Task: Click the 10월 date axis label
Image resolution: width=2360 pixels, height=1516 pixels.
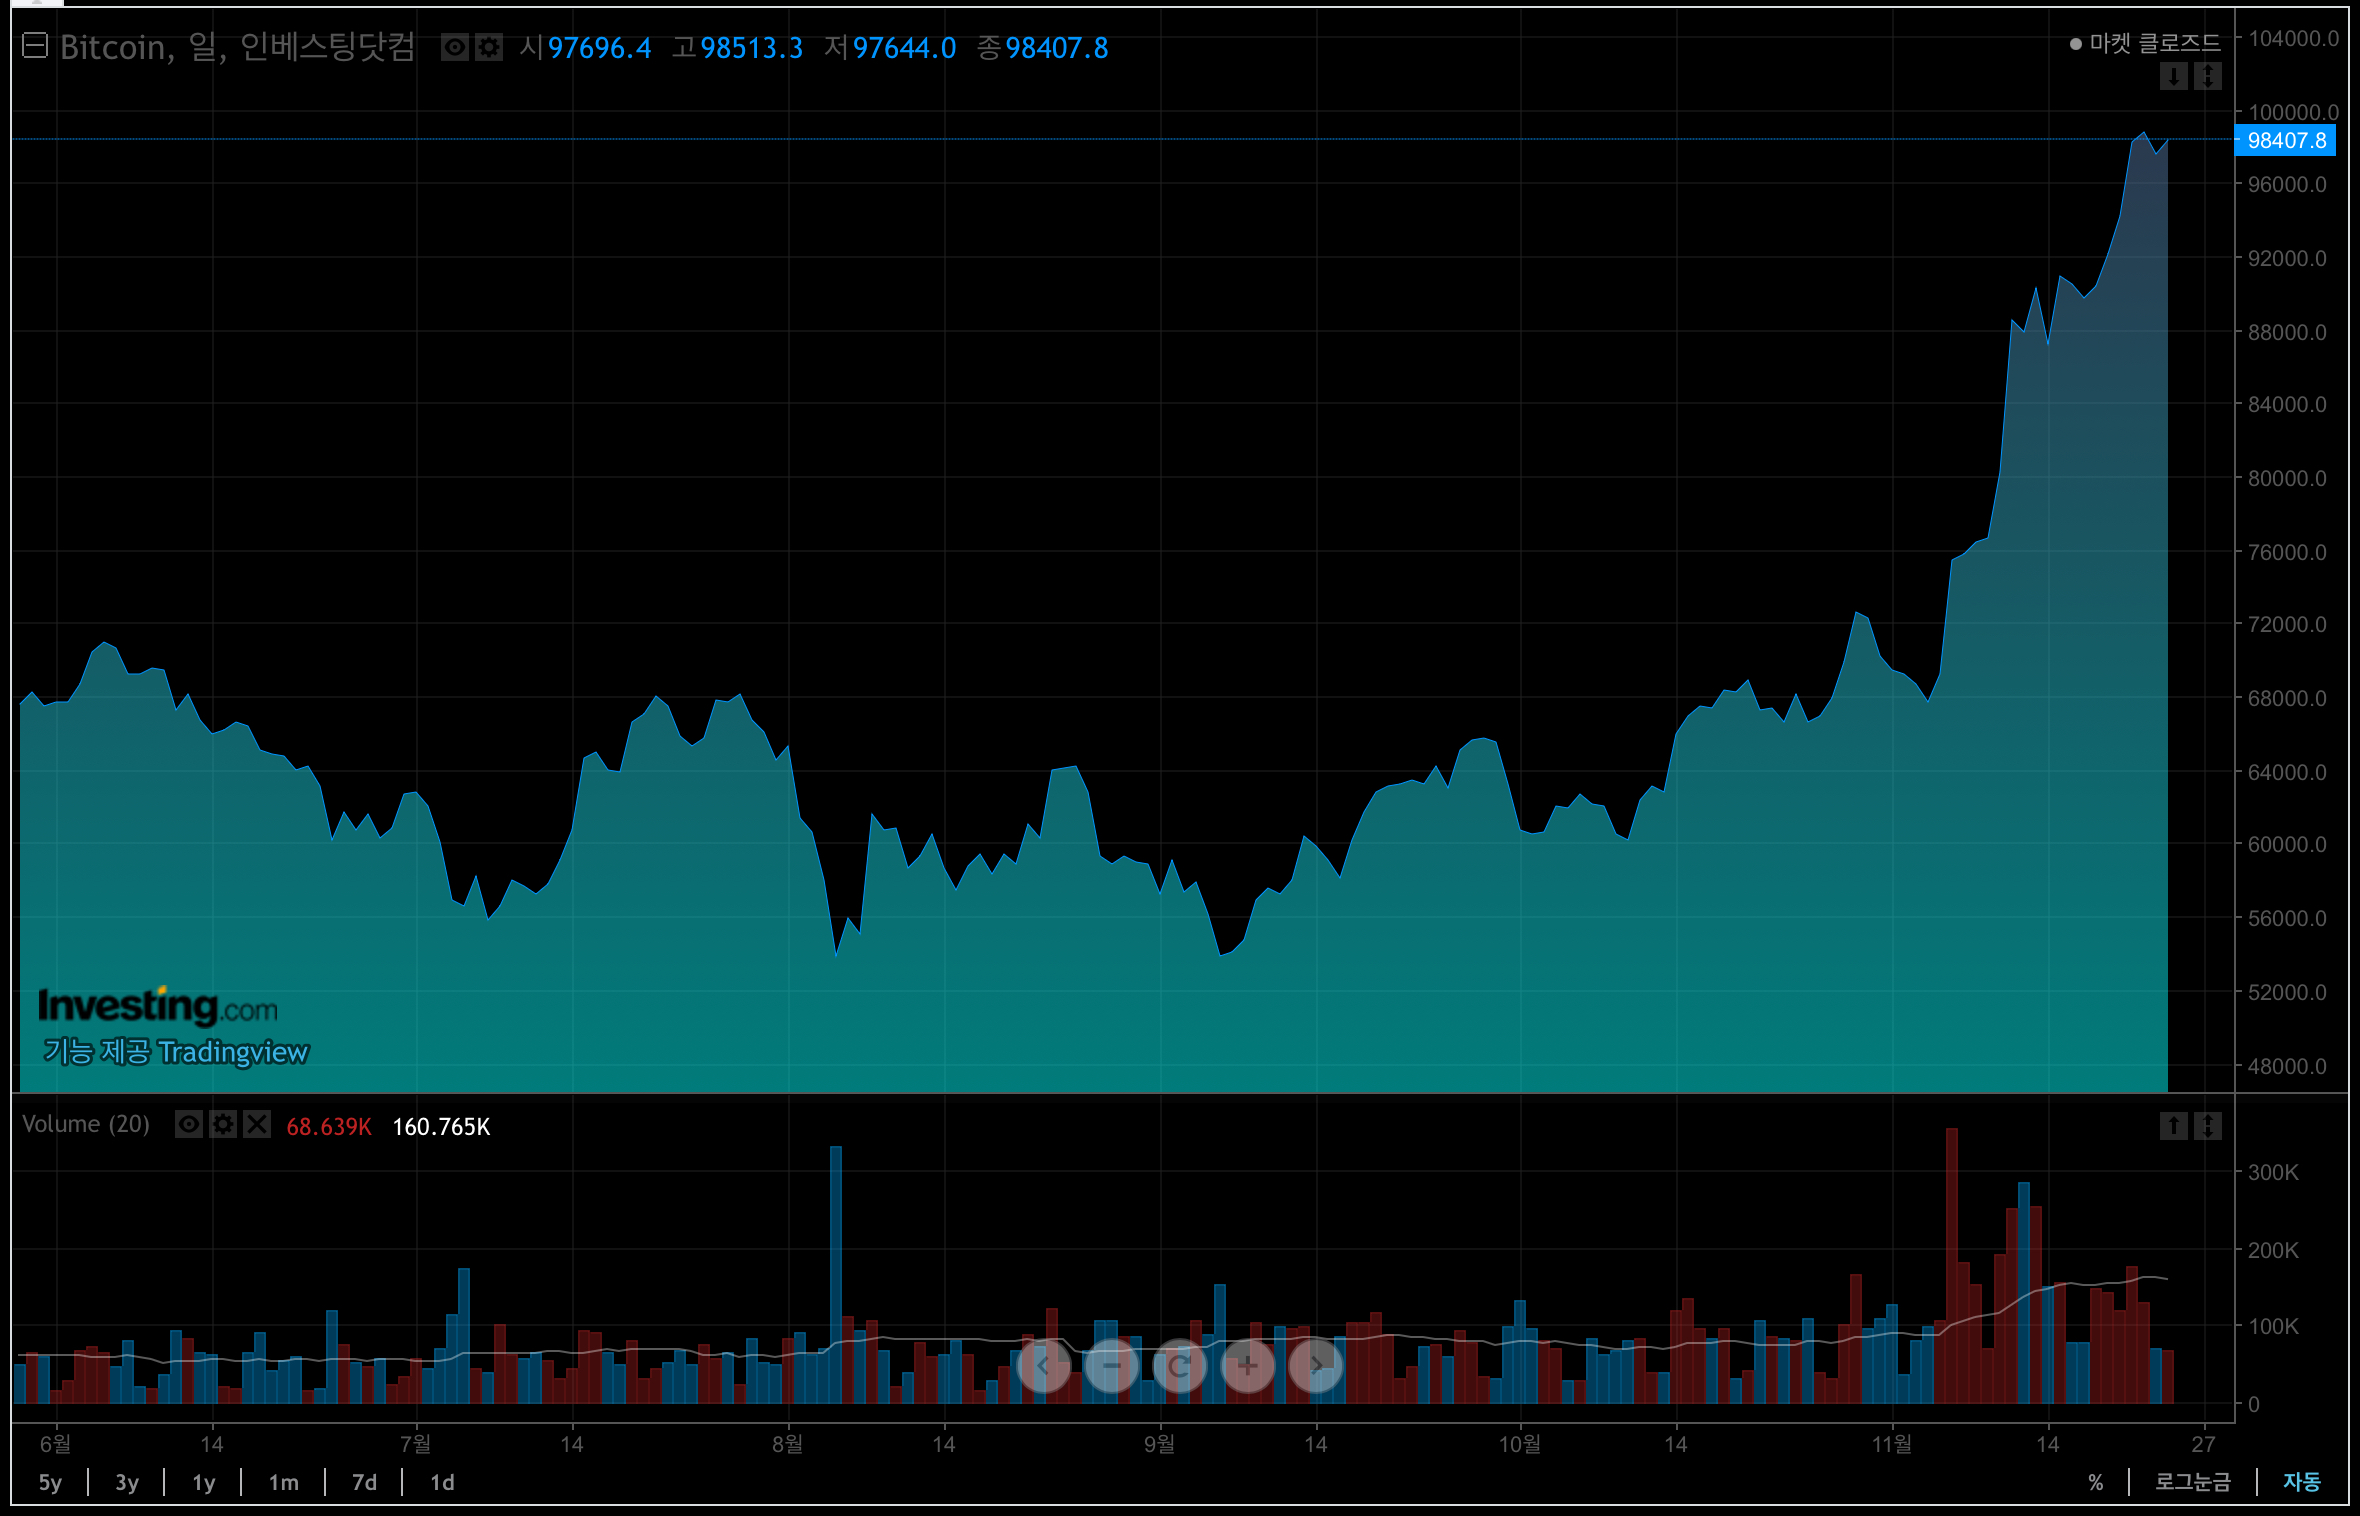Action: pos(1519,1444)
